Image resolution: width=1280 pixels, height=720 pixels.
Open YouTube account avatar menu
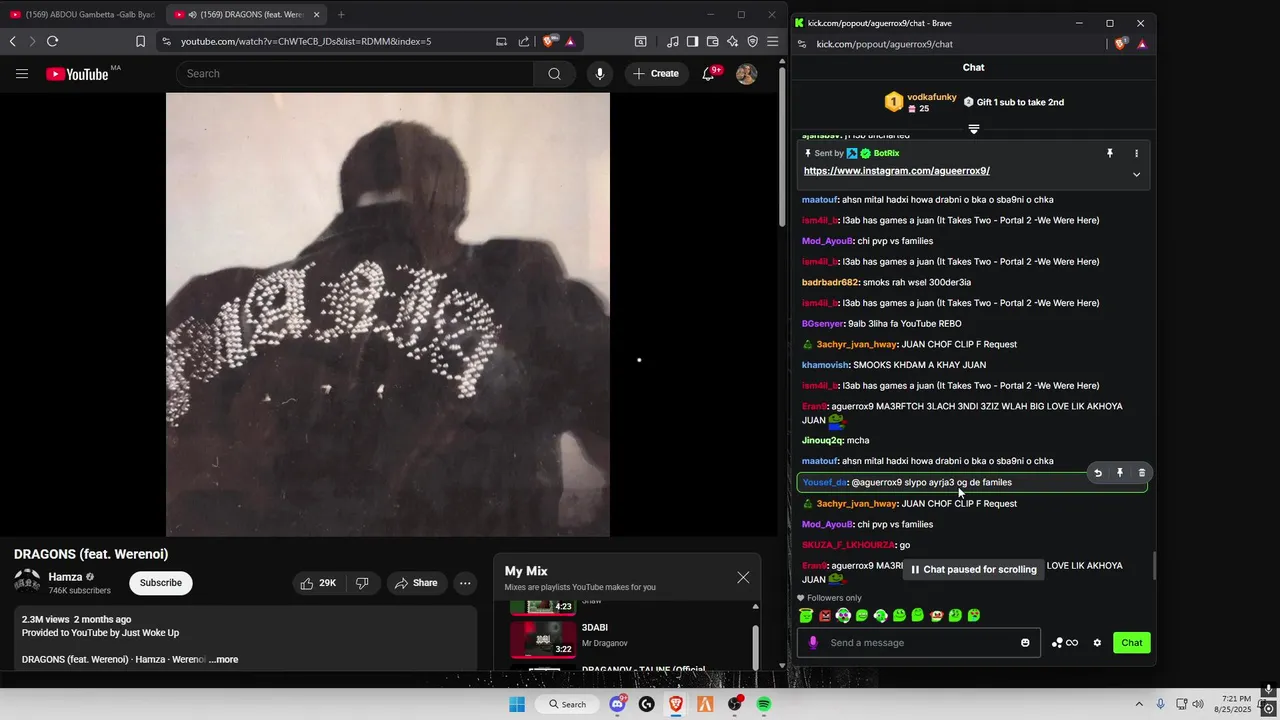[746, 73]
